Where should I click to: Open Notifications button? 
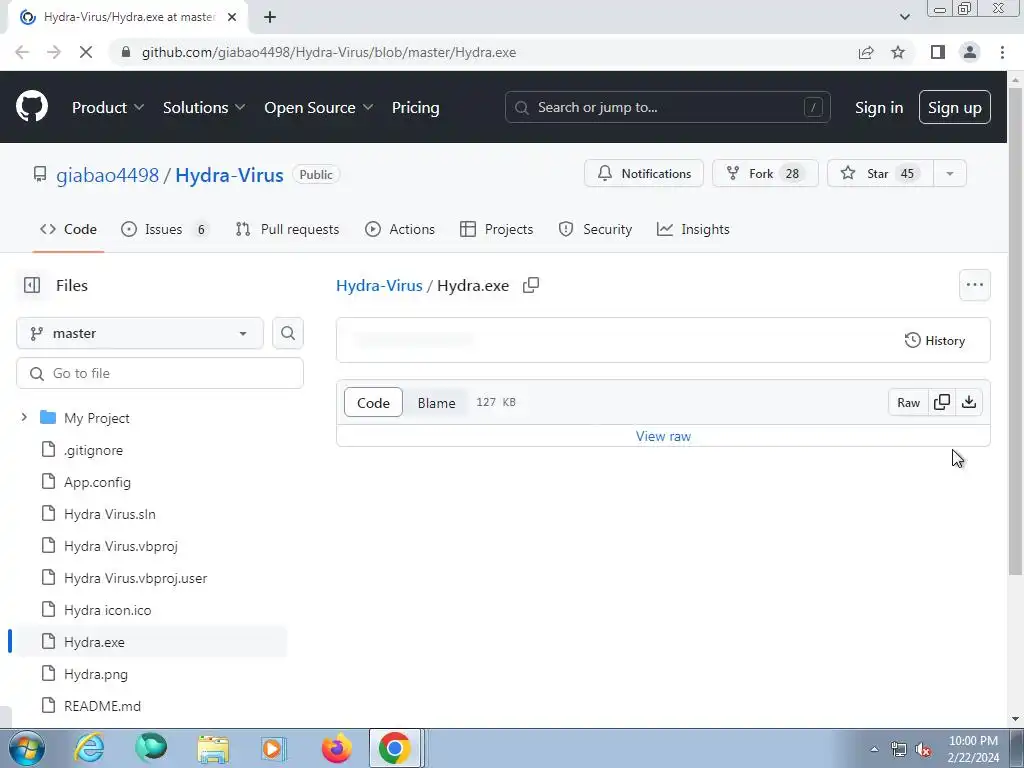pos(643,174)
